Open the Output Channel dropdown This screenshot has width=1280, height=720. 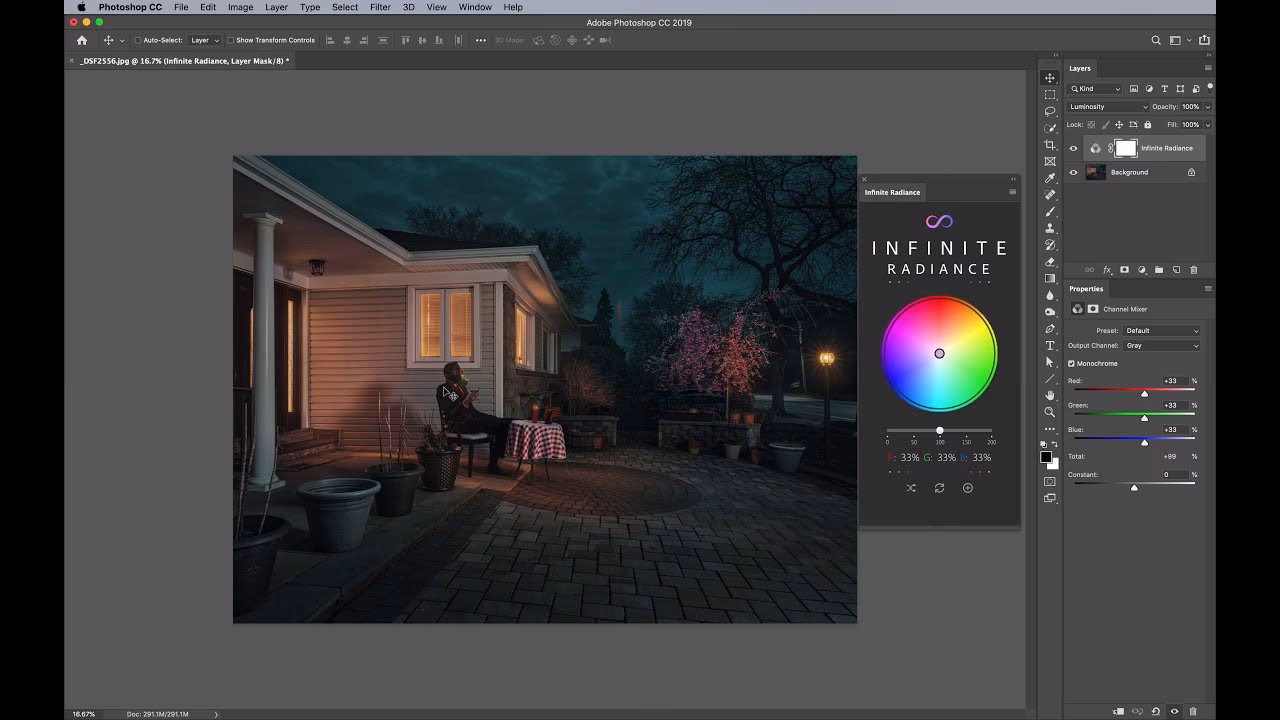tap(1160, 346)
